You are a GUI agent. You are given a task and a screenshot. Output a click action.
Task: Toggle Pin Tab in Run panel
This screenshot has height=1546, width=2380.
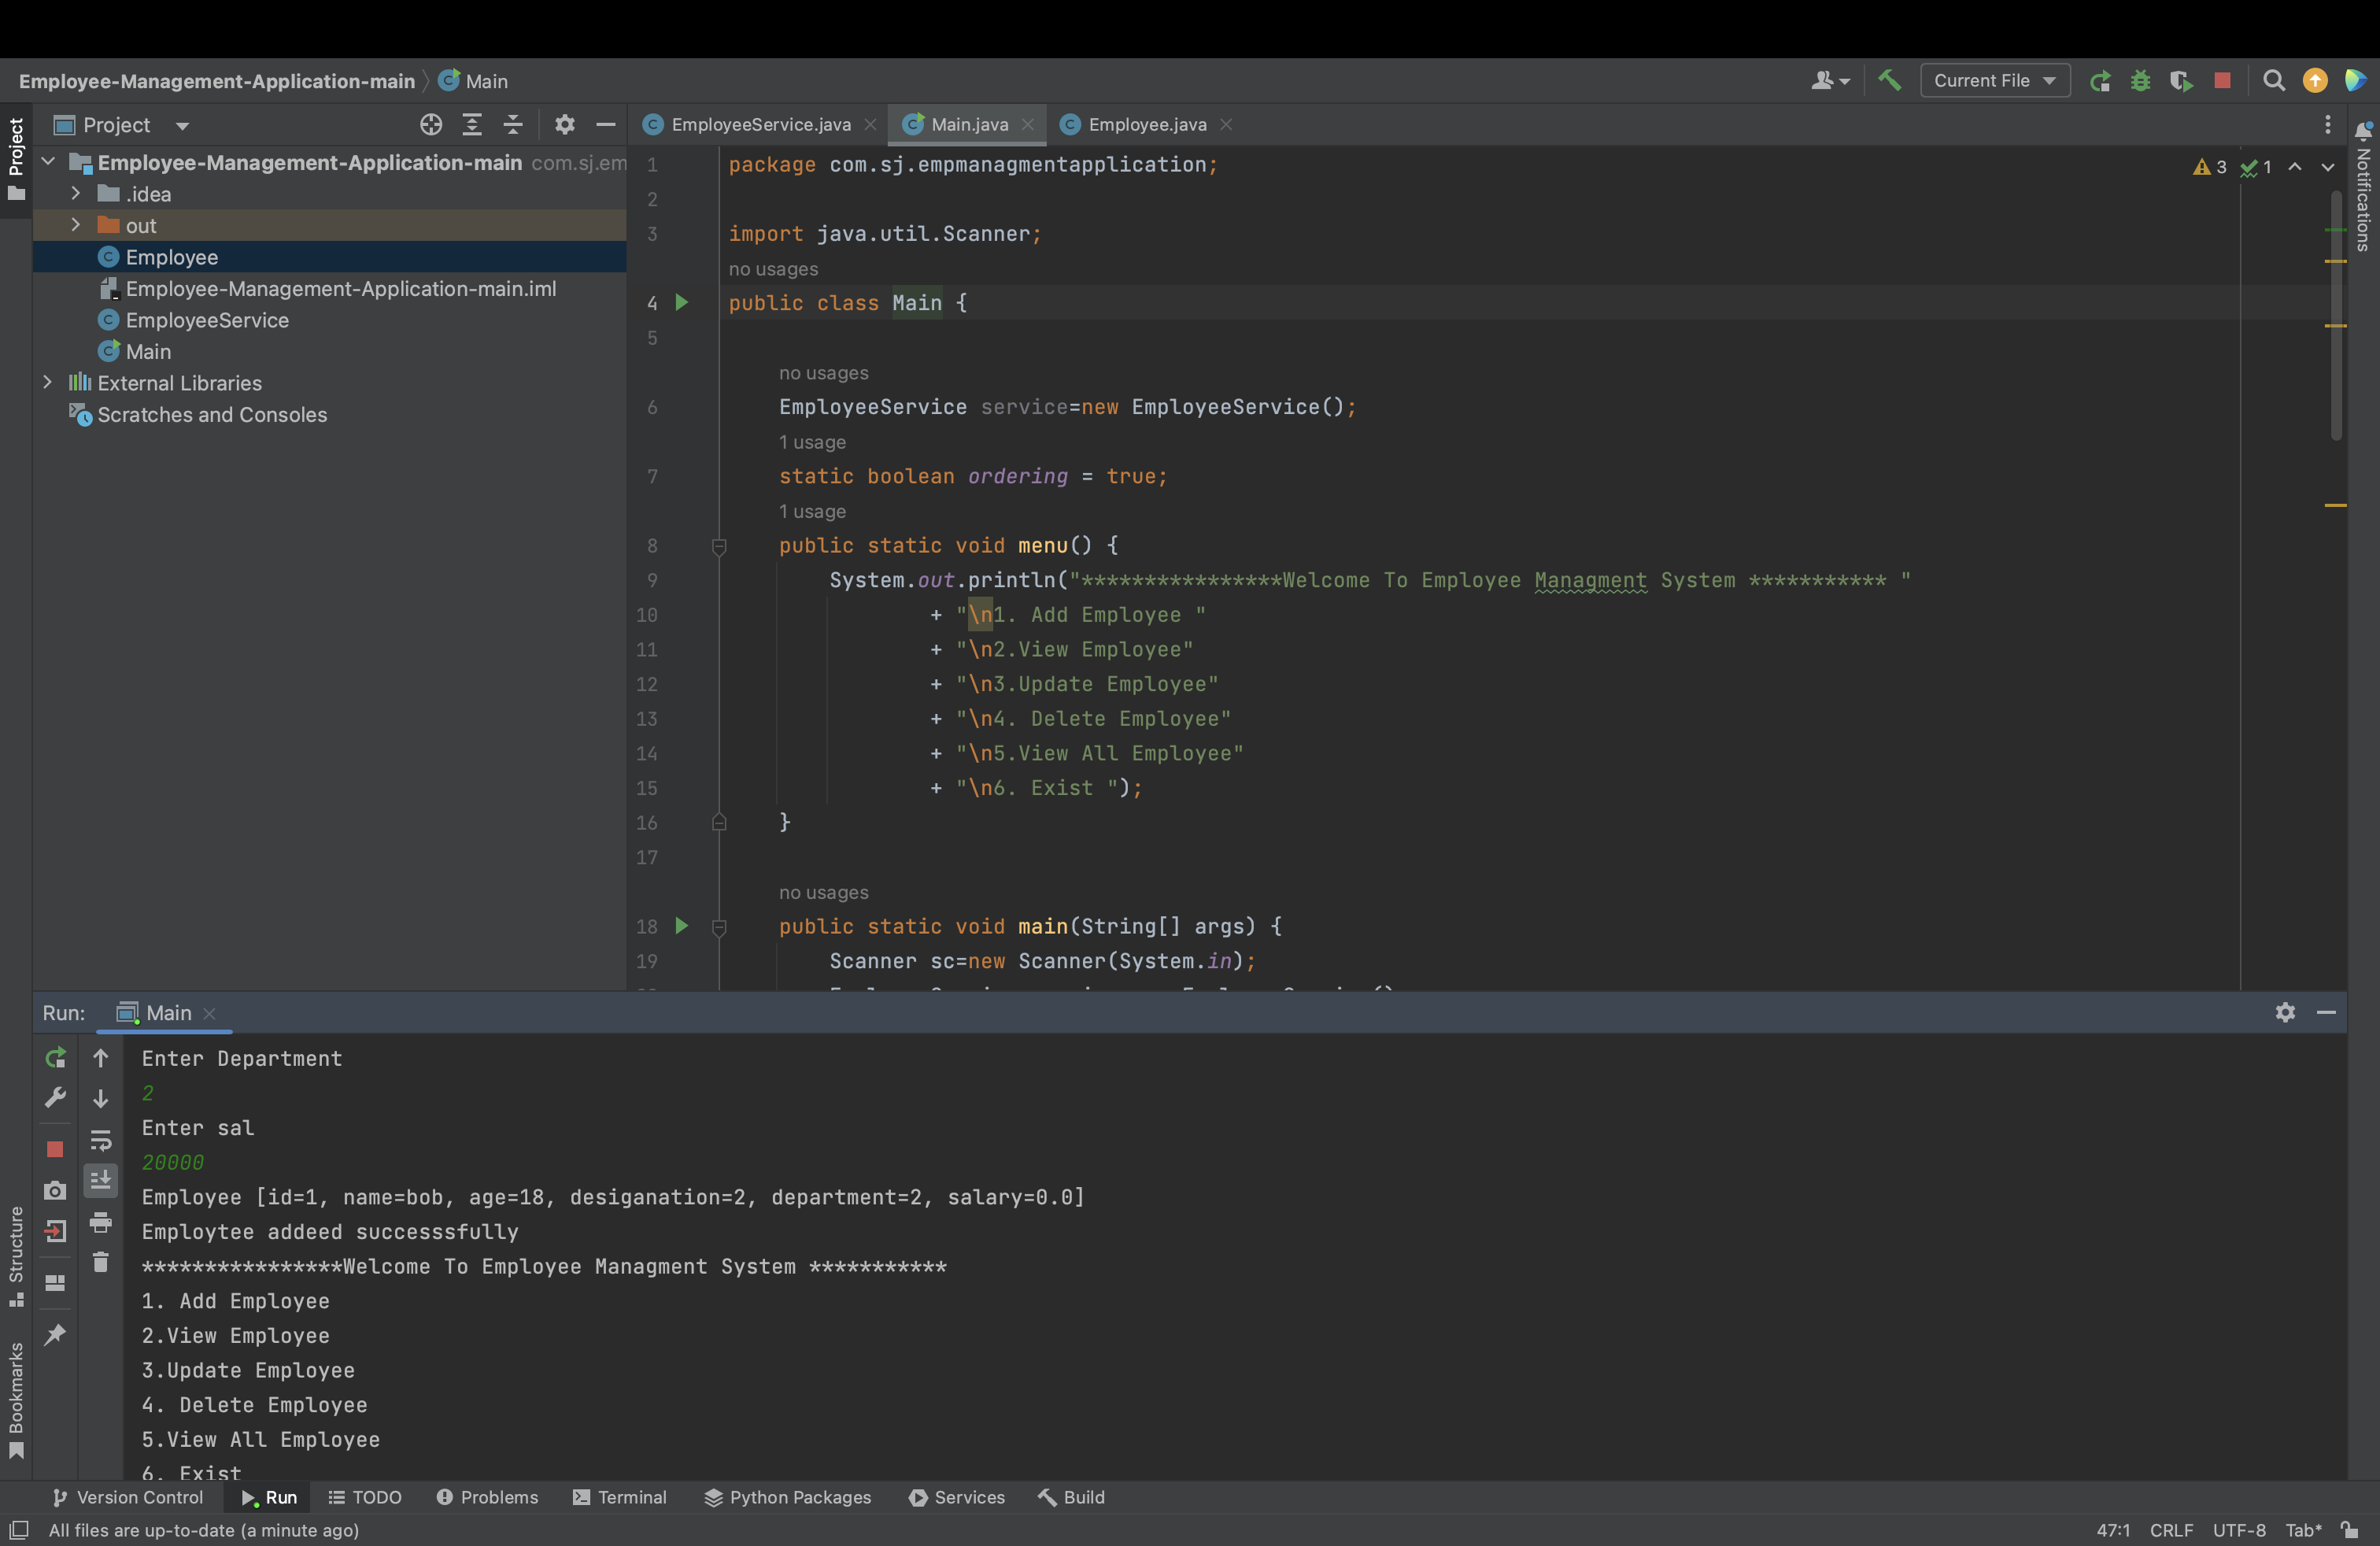click(x=55, y=1334)
